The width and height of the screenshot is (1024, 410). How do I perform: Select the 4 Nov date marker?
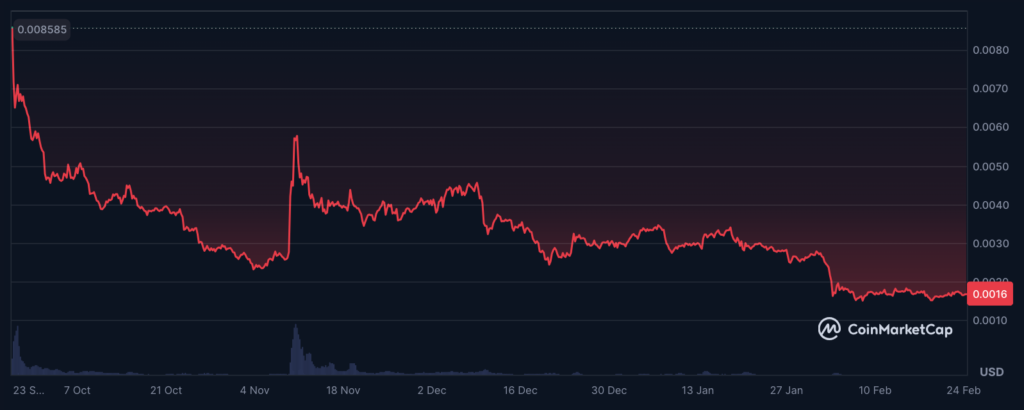click(254, 390)
